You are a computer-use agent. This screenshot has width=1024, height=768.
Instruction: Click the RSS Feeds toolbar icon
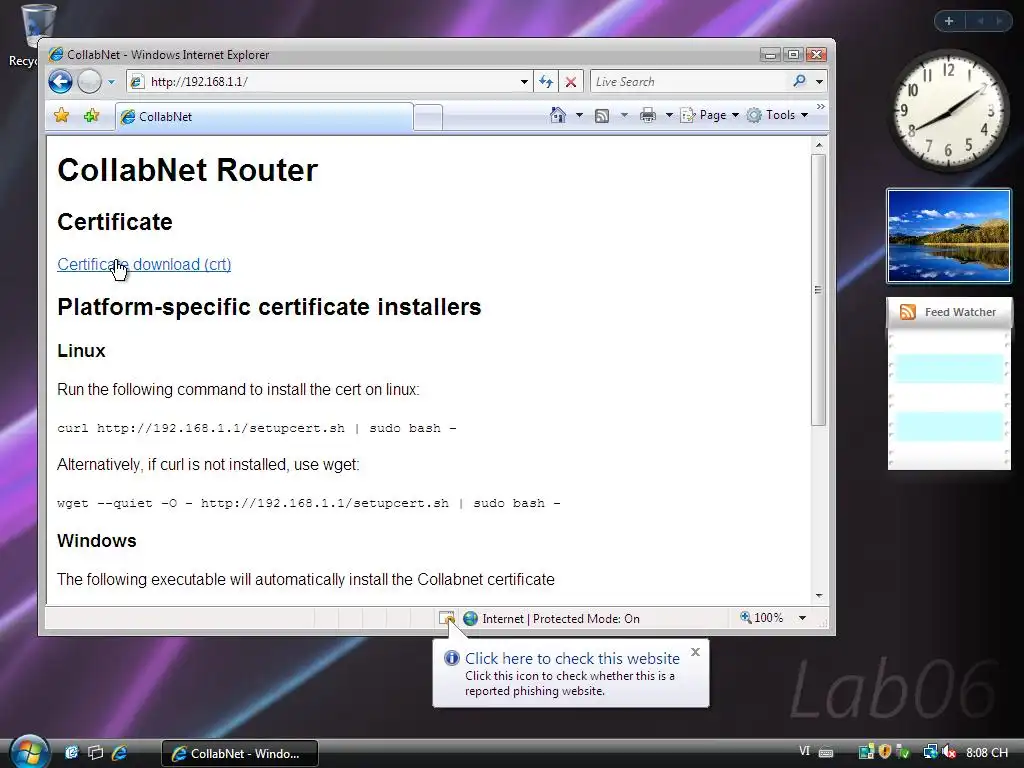pos(601,116)
